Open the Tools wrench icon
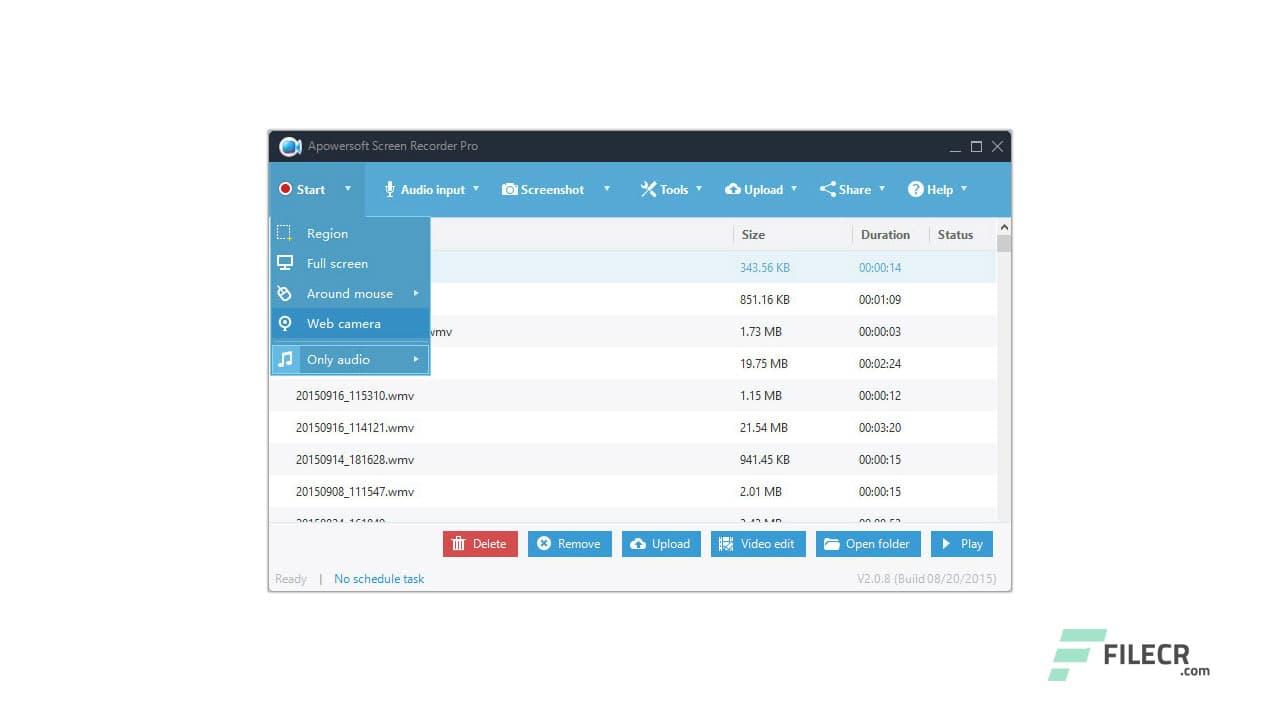 tap(648, 189)
